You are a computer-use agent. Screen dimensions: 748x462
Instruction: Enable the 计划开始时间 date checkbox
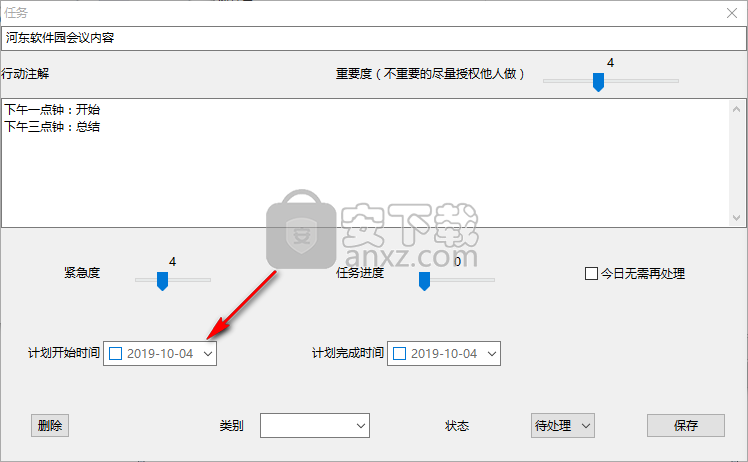pos(115,354)
